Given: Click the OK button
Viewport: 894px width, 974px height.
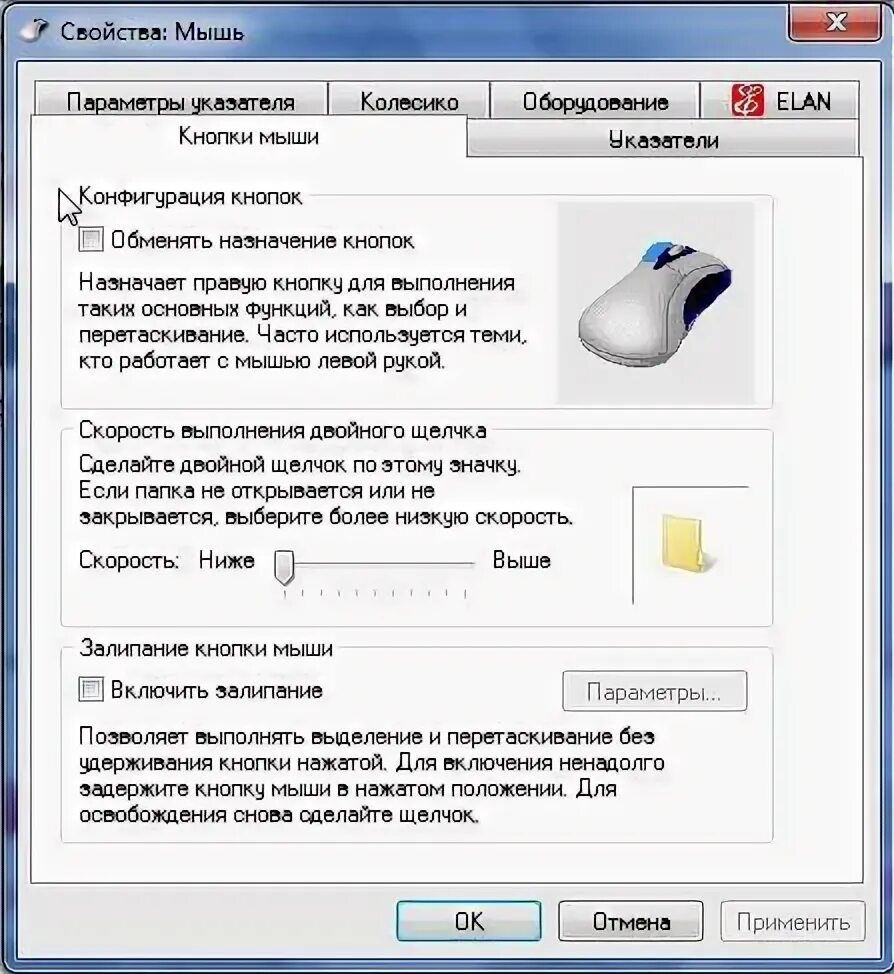Looking at the screenshot, I should tap(469, 921).
